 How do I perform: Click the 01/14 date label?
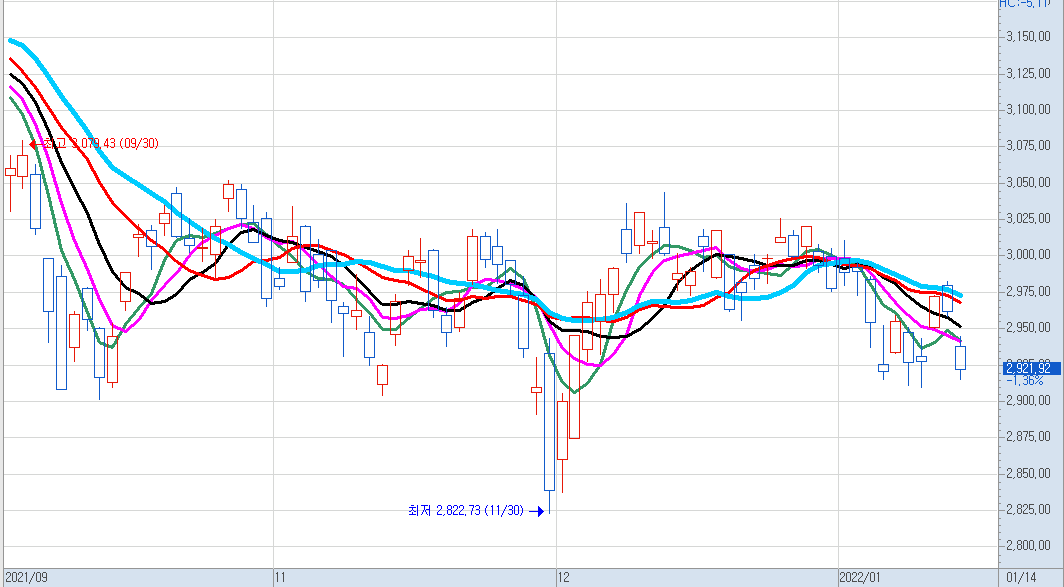pos(1021,577)
